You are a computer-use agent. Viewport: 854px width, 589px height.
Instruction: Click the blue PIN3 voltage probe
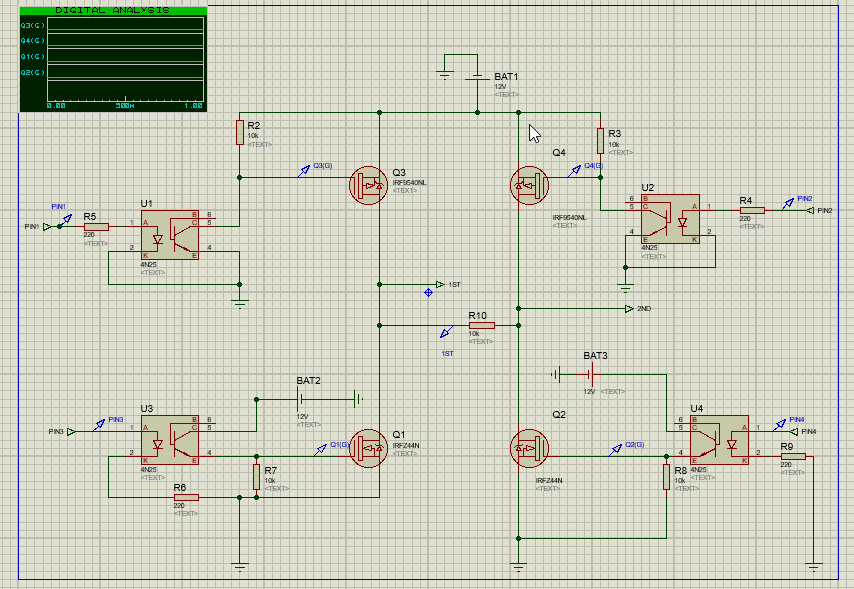(x=99, y=425)
